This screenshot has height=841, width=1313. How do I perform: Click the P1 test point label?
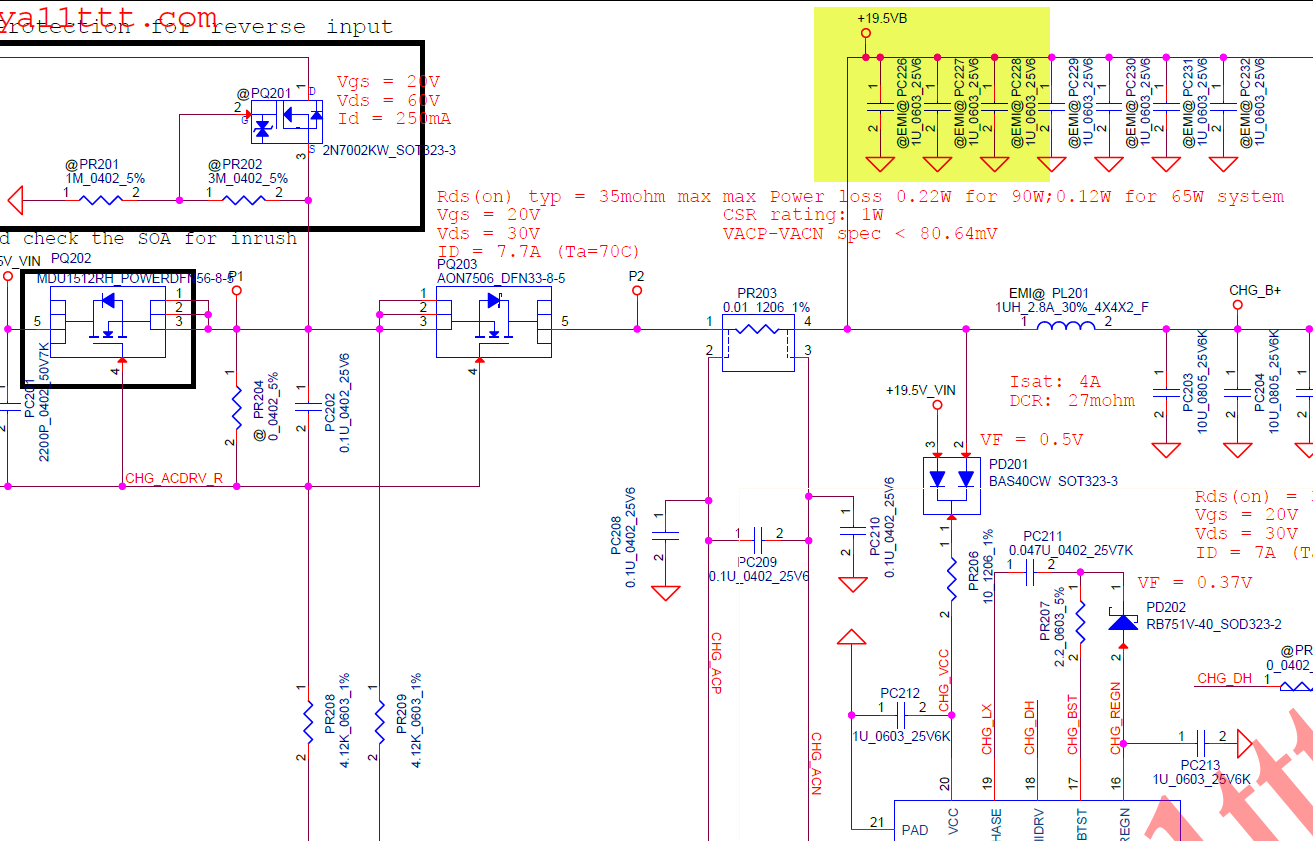click(236, 274)
